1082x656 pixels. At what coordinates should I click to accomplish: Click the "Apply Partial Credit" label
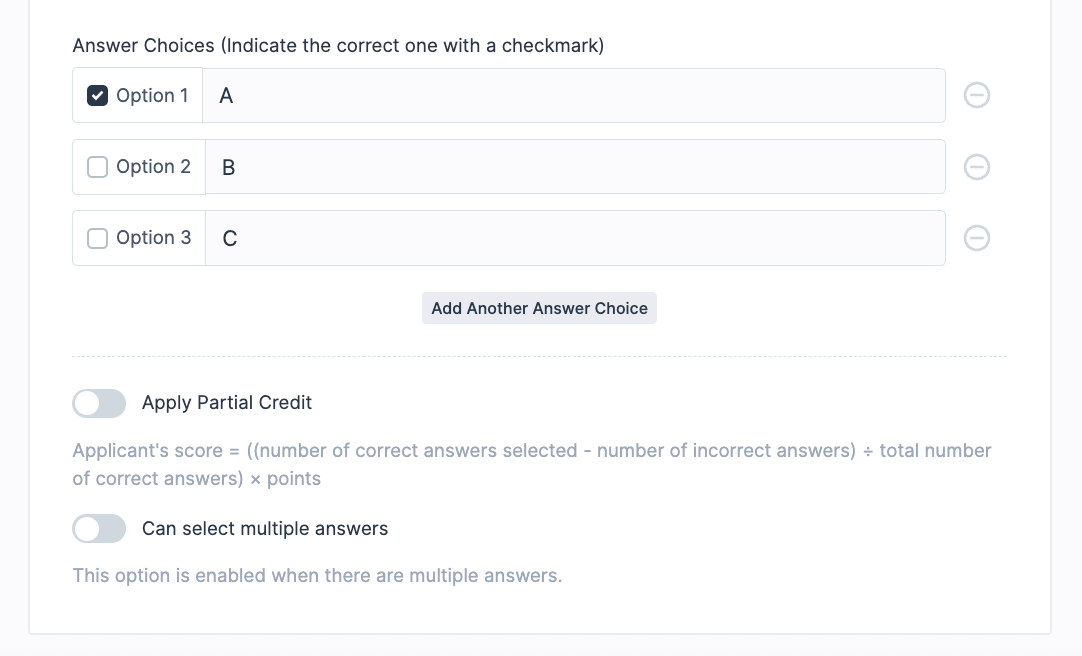[227, 403]
